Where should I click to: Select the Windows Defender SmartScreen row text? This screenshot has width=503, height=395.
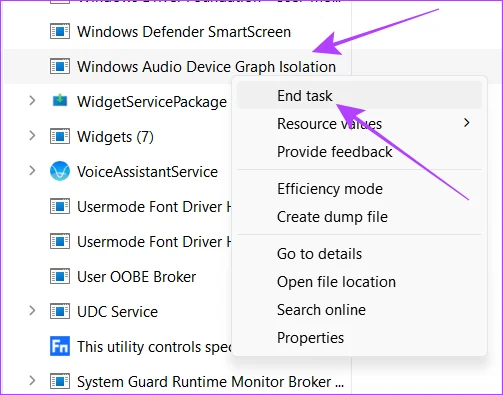[x=184, y=32]
